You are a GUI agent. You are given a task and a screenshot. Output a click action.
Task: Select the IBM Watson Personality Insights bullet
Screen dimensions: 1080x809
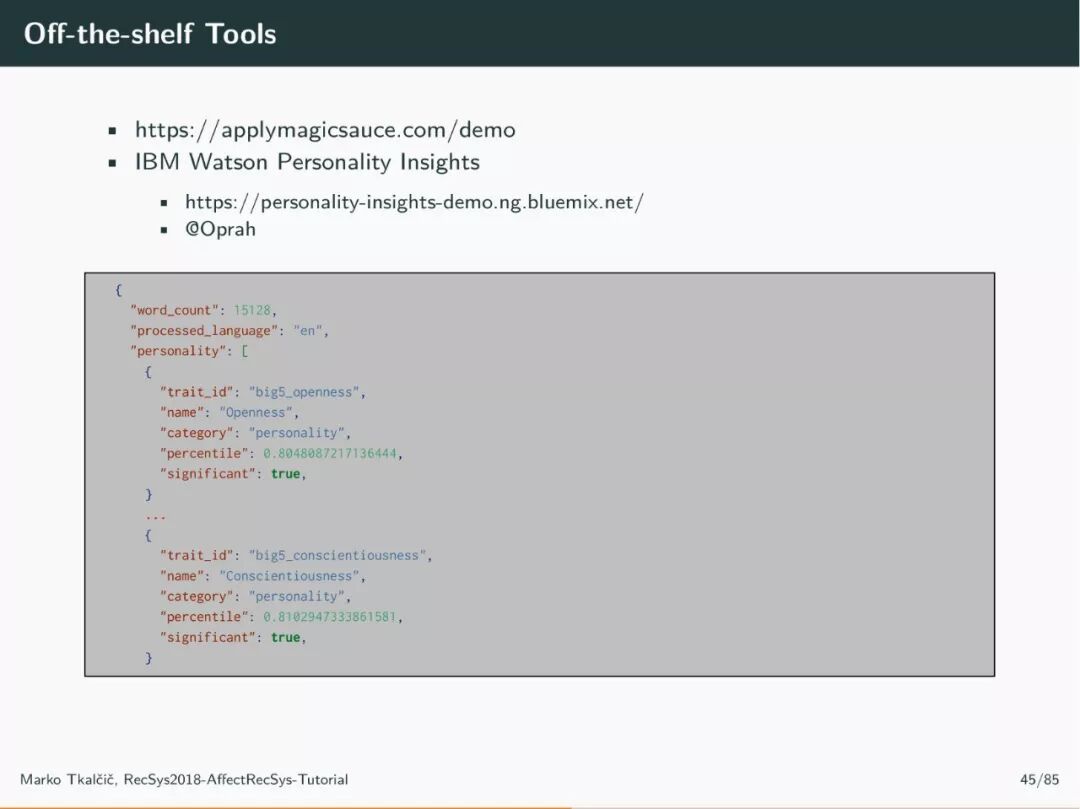307,162
